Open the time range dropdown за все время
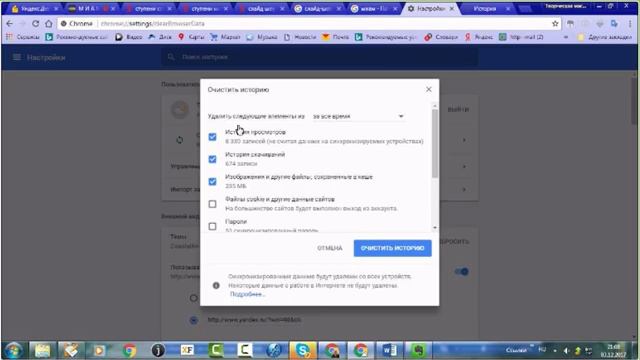The width and height of the screenshot is (640, 360). [358, 116]
